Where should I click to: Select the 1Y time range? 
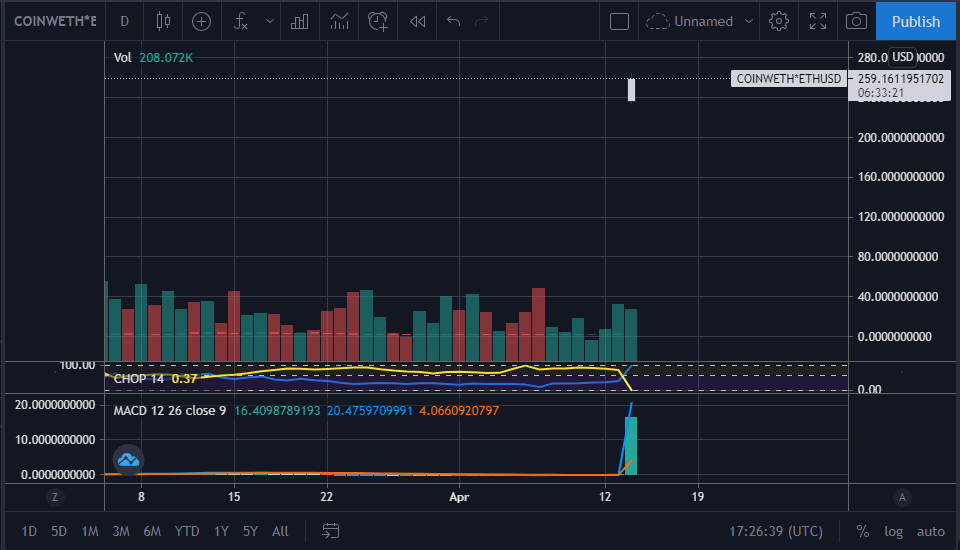(221, 531)
